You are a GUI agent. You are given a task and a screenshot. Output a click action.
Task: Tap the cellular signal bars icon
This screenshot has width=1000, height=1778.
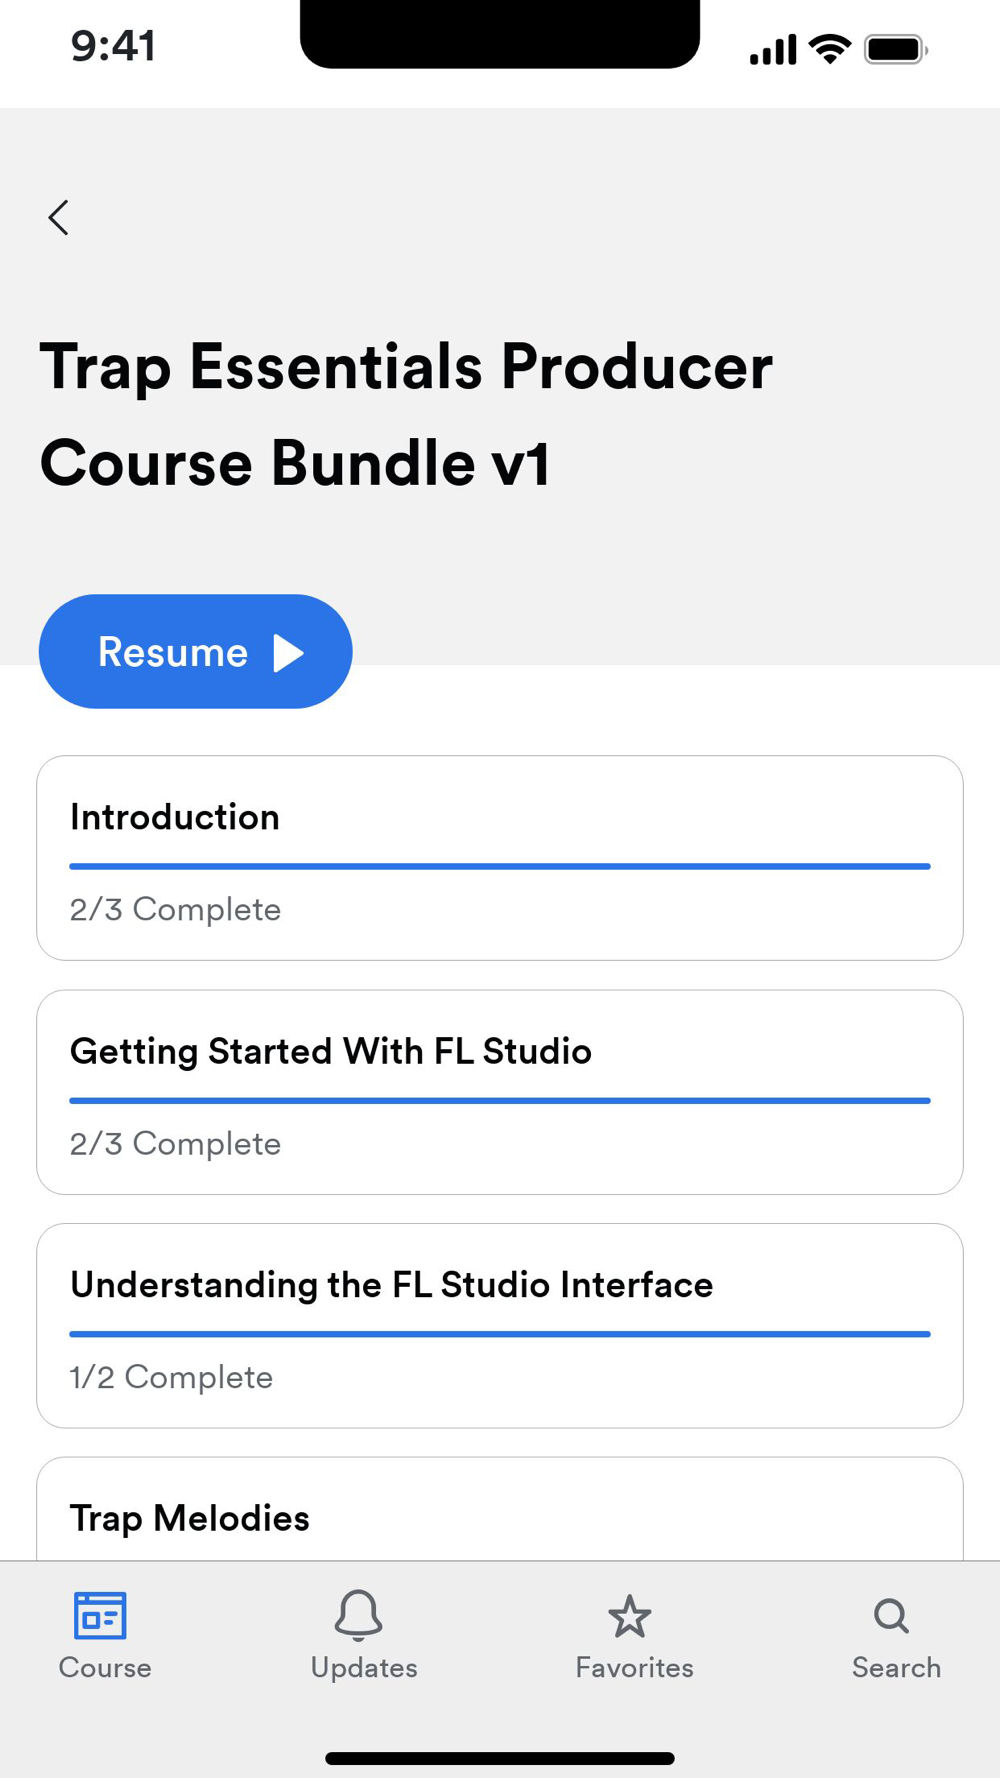tap(773, 49)
